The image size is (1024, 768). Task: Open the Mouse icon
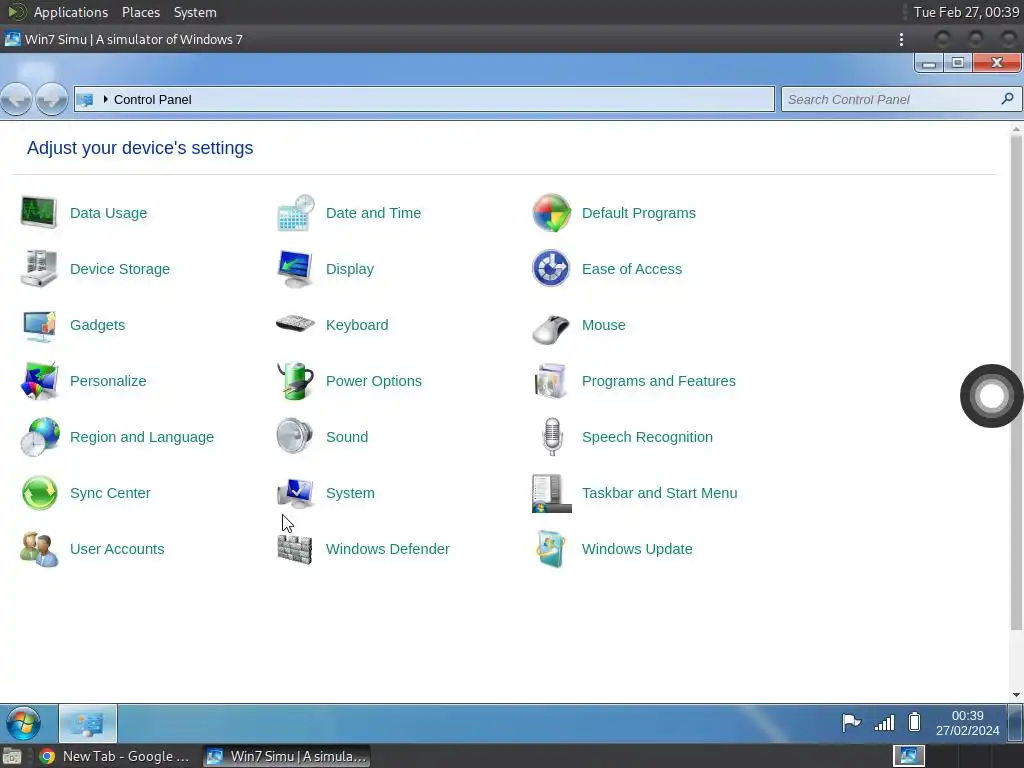[x=551, y=328]
